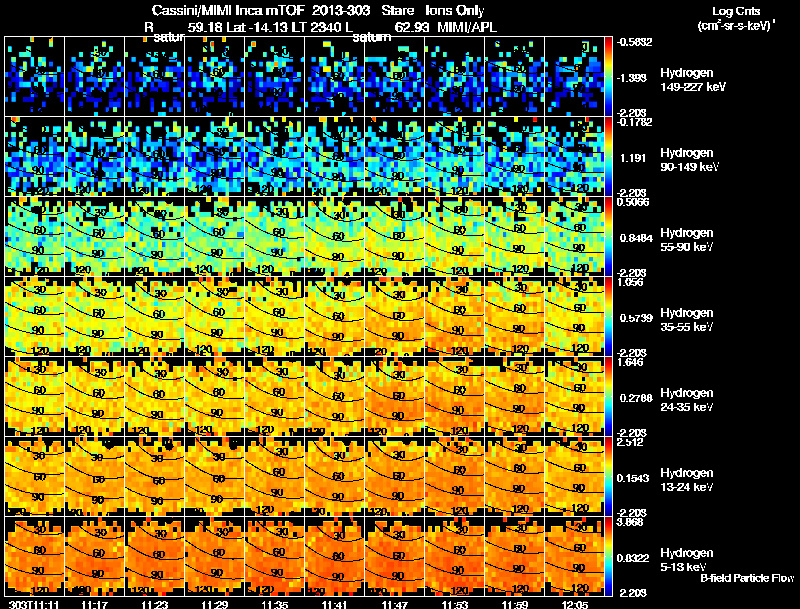
Task: Click the Hydrogen 90-149 keV row label
Action: 689,160
